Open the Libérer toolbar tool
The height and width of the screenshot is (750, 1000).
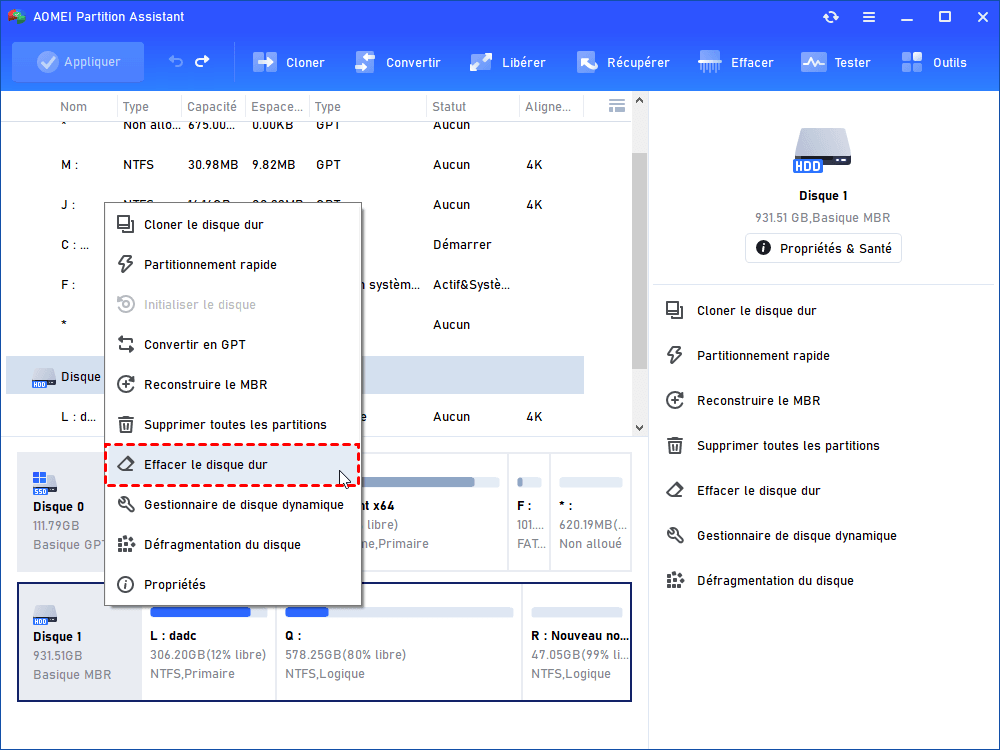[x=507, y=62]
